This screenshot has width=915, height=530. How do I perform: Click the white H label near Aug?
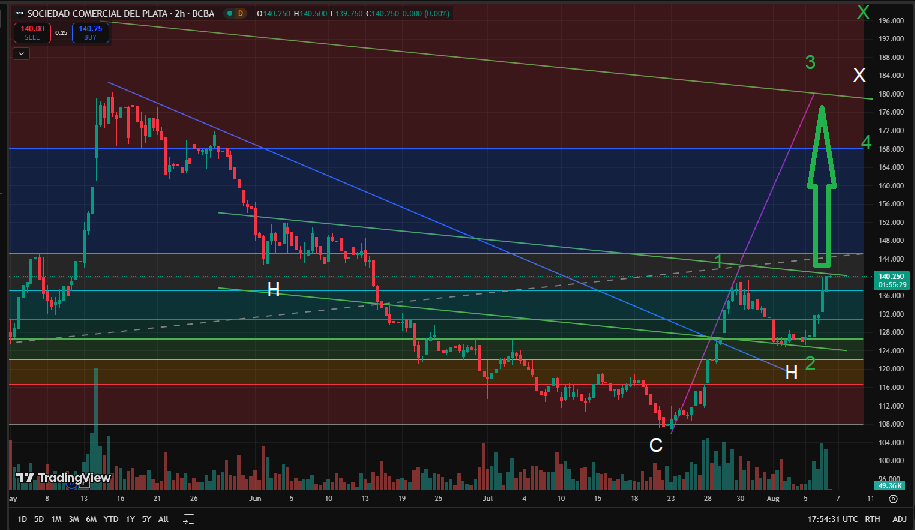[791, 372]
